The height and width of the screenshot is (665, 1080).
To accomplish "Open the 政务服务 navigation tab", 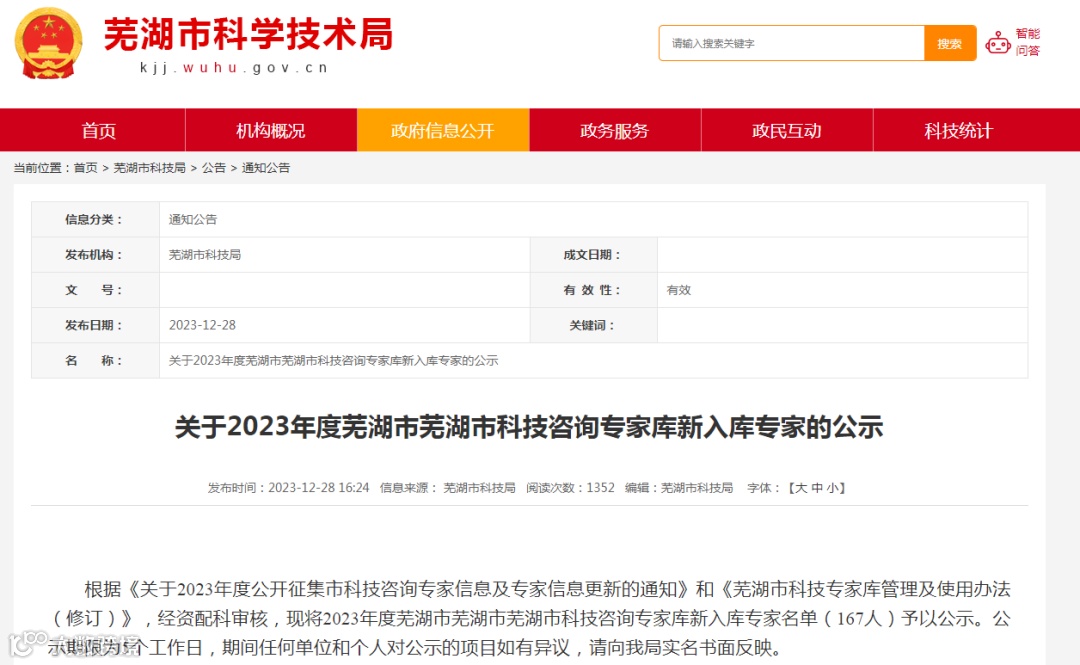I will click(614, 130).
